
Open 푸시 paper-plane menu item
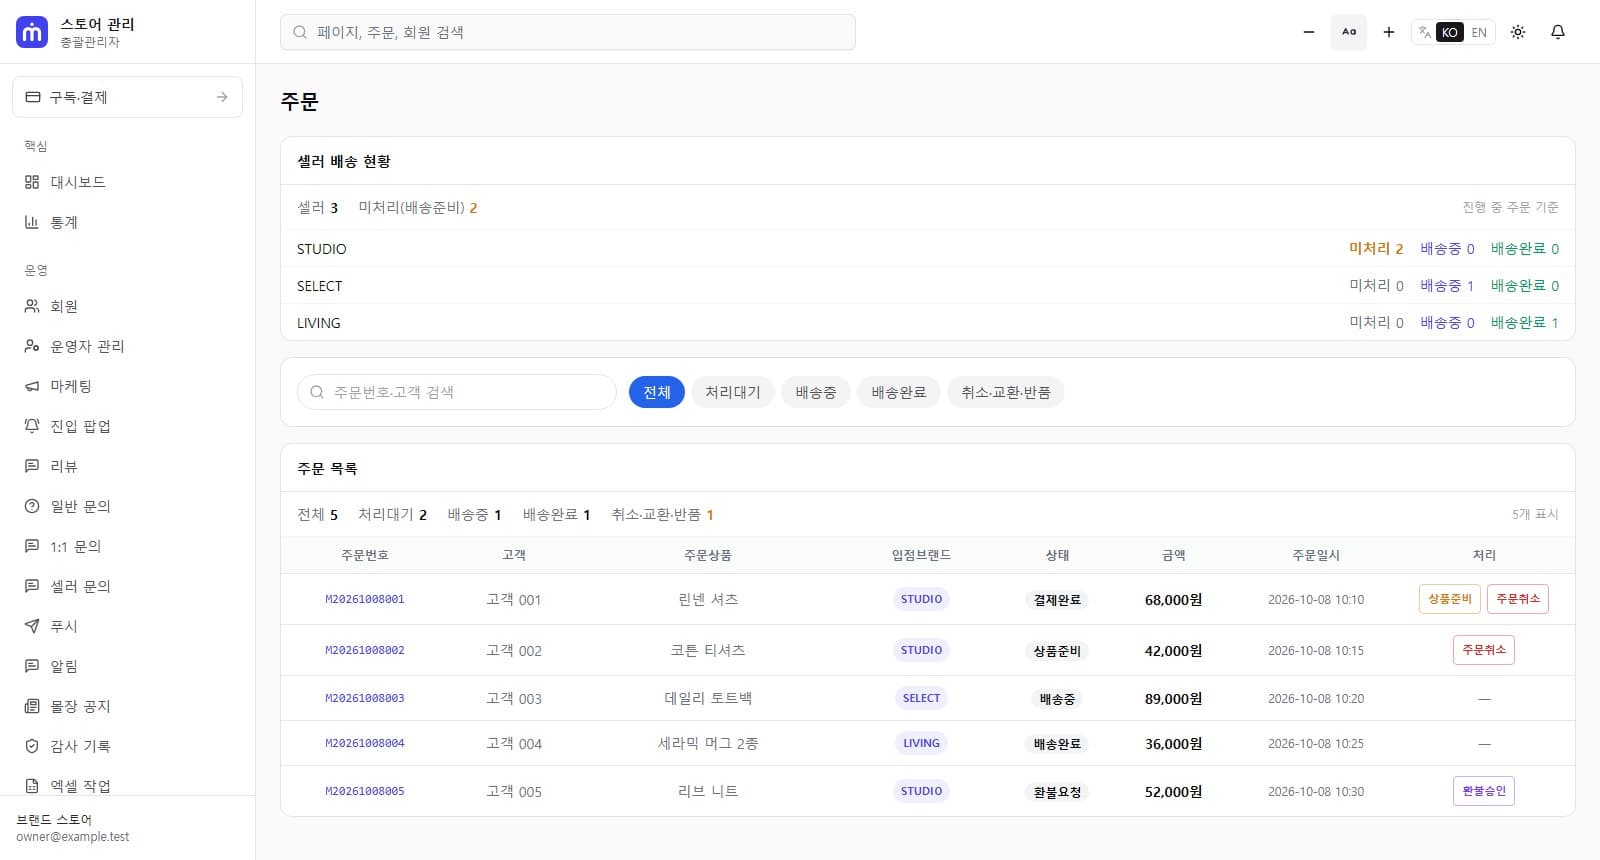tap(127, 626)
